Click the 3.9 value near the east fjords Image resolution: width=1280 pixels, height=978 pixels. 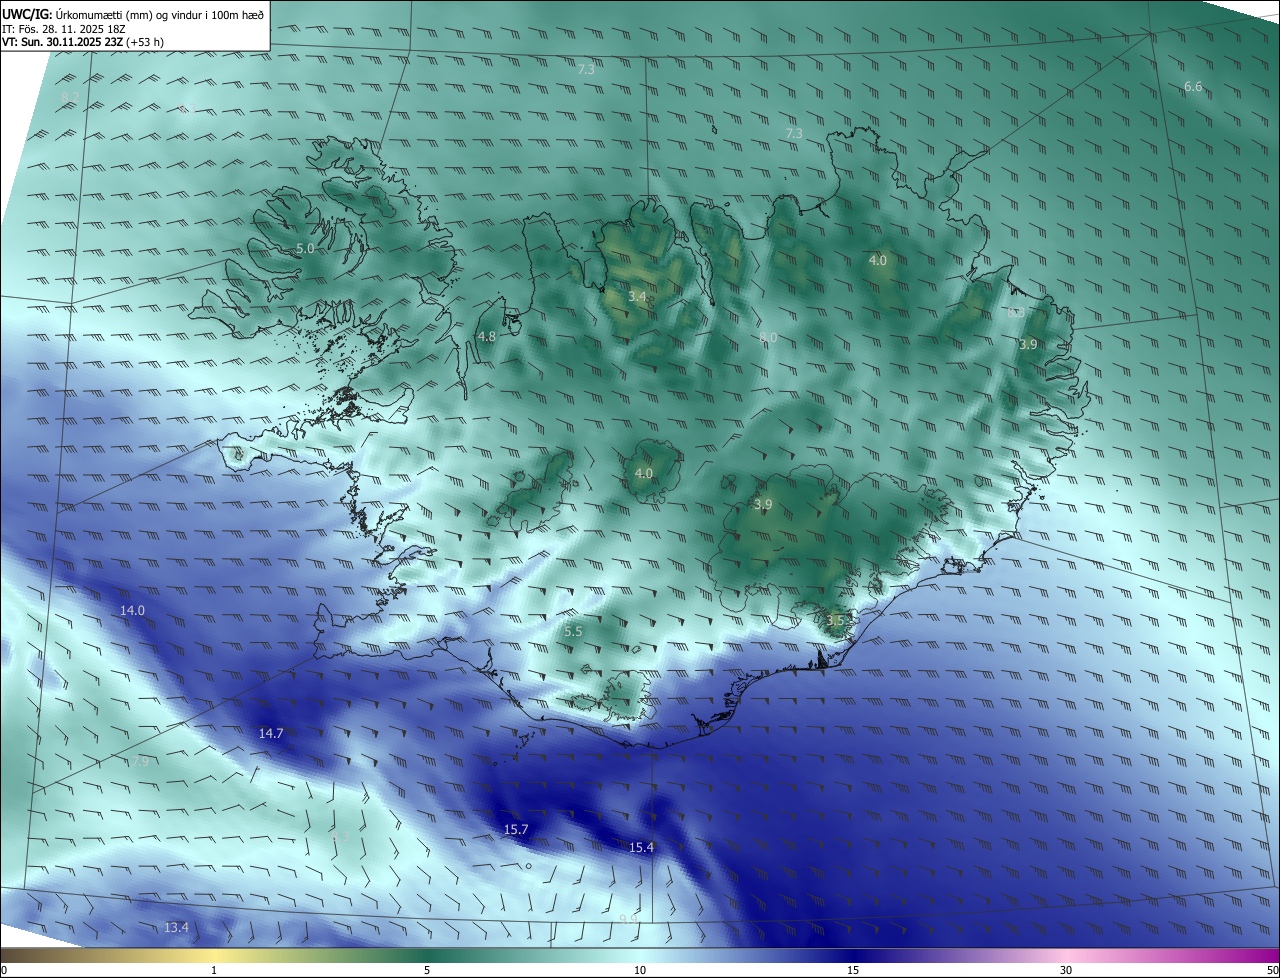coord(1028,345)
